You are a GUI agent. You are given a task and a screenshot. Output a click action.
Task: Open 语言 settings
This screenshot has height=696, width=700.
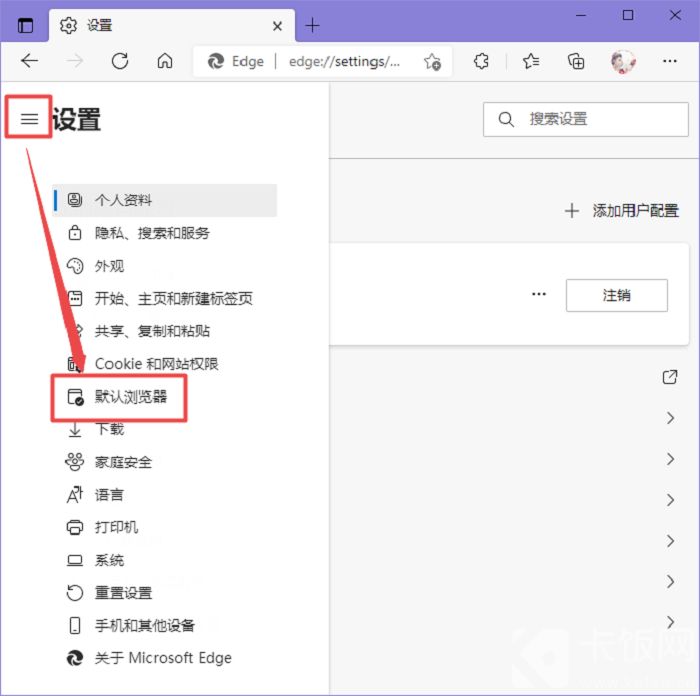pyautogui.click(x=95, y=495)
